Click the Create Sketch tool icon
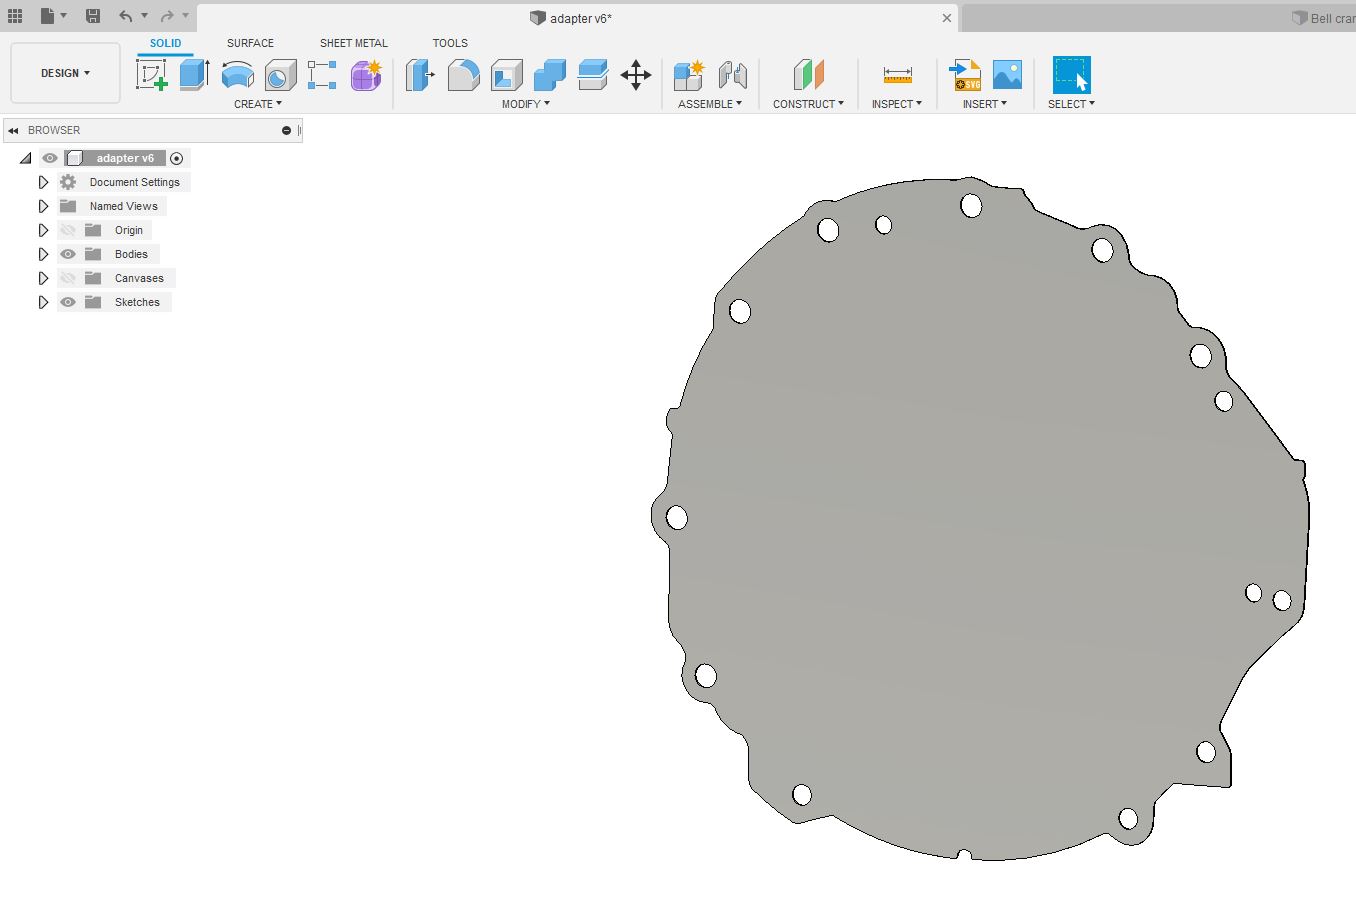 (152, 75)
